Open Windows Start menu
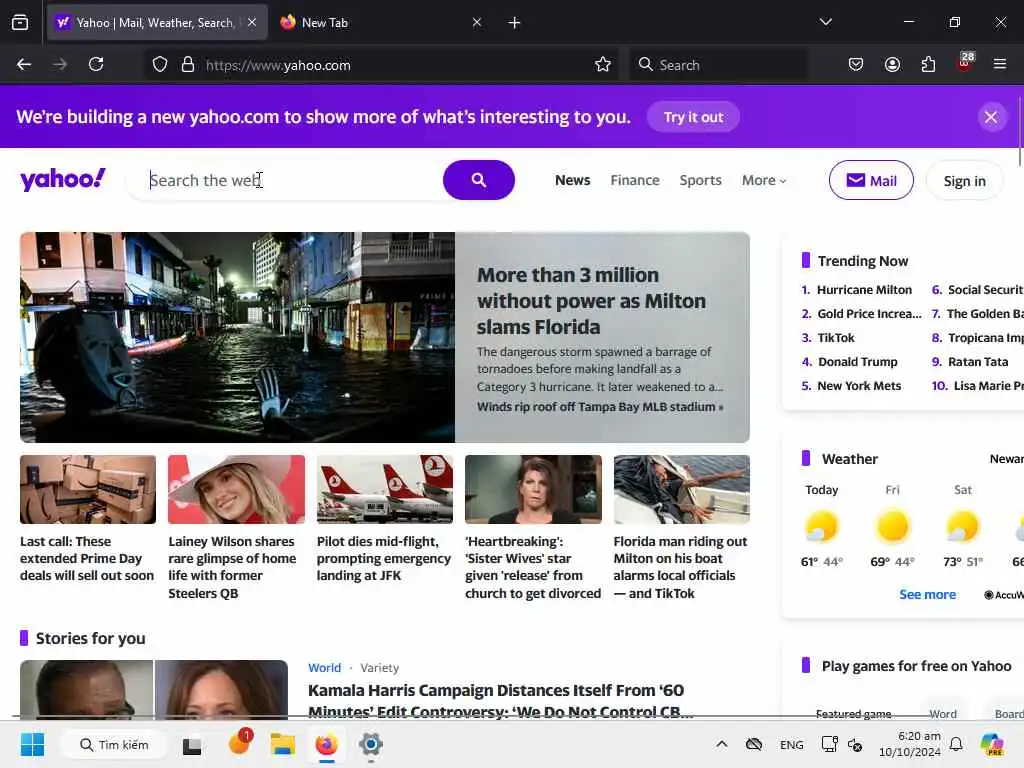 point(32,744)
